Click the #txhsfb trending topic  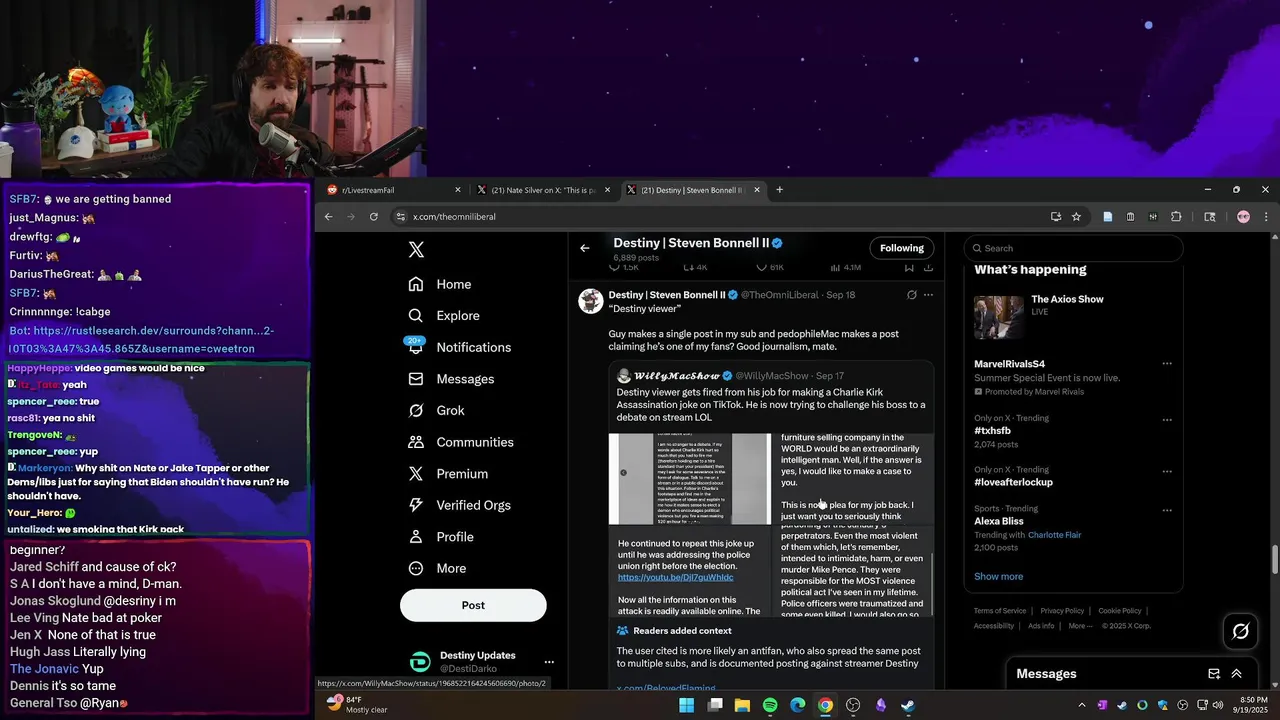992,431
